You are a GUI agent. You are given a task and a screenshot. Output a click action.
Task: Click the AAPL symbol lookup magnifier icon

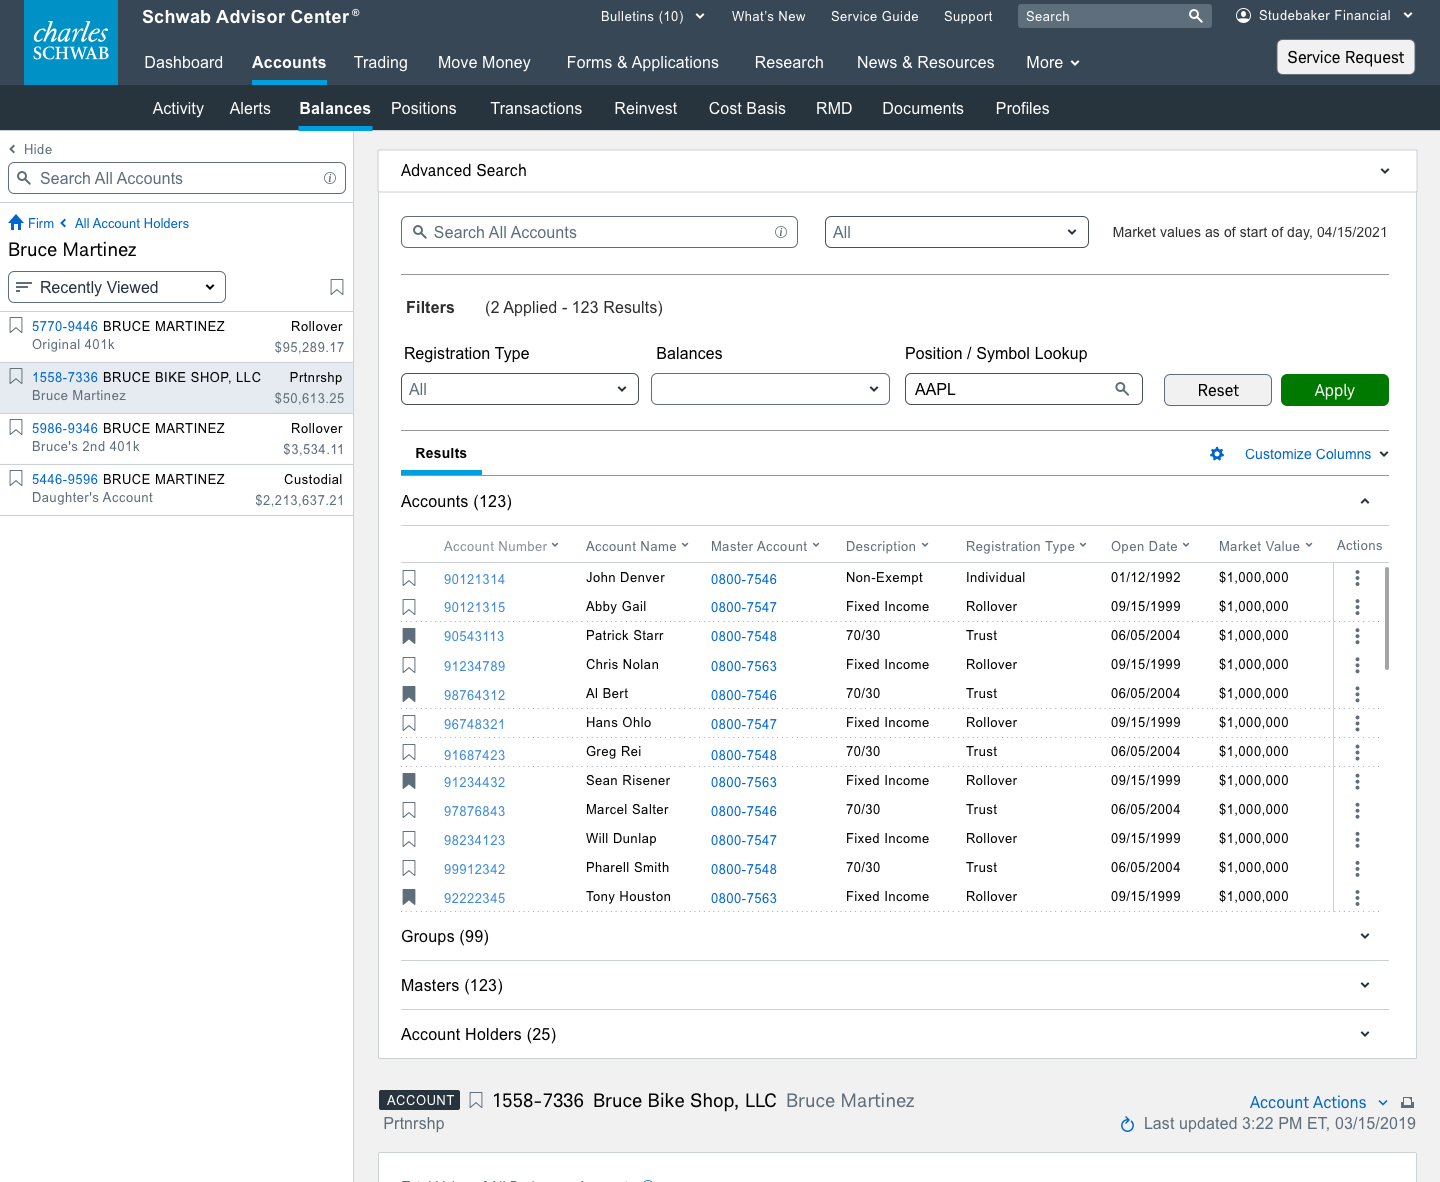point(1122,389)
